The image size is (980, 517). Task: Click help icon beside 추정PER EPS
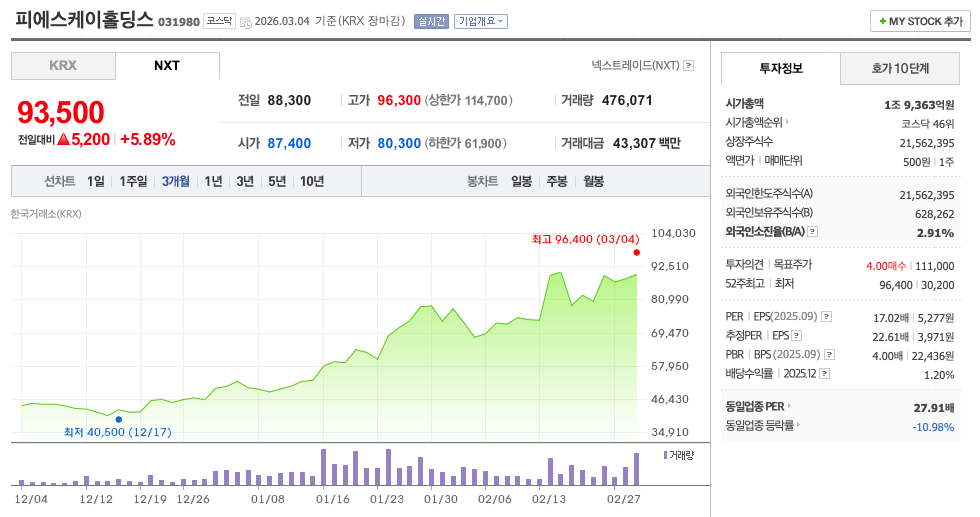tap(796, 336)
